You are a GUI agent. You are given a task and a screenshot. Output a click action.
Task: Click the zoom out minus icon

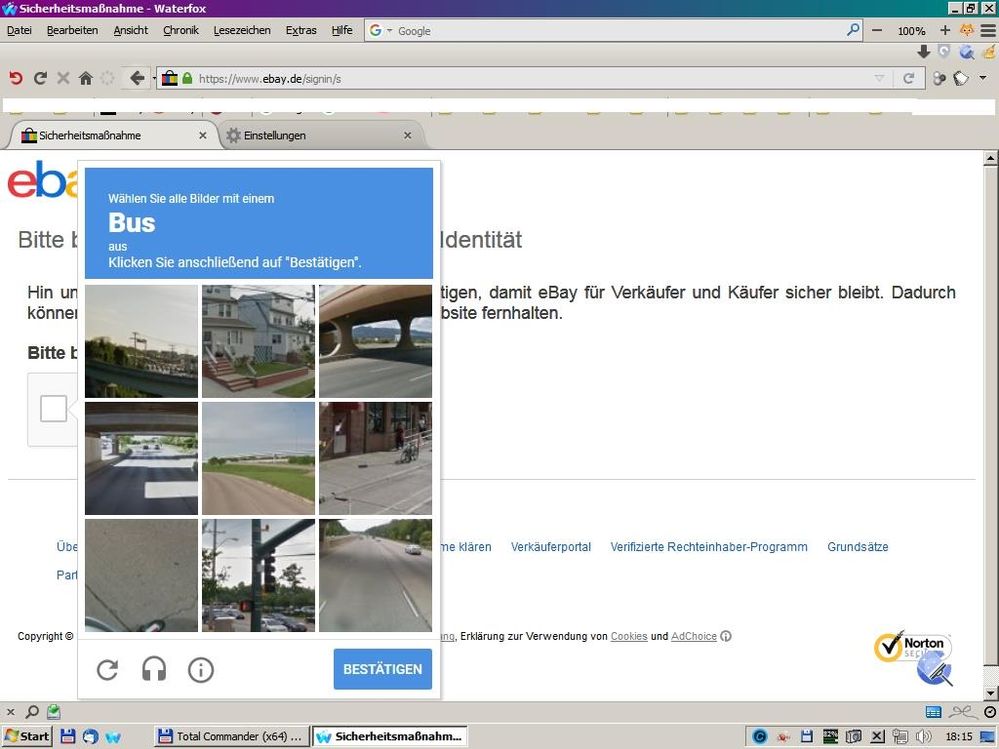click(877, 31)
